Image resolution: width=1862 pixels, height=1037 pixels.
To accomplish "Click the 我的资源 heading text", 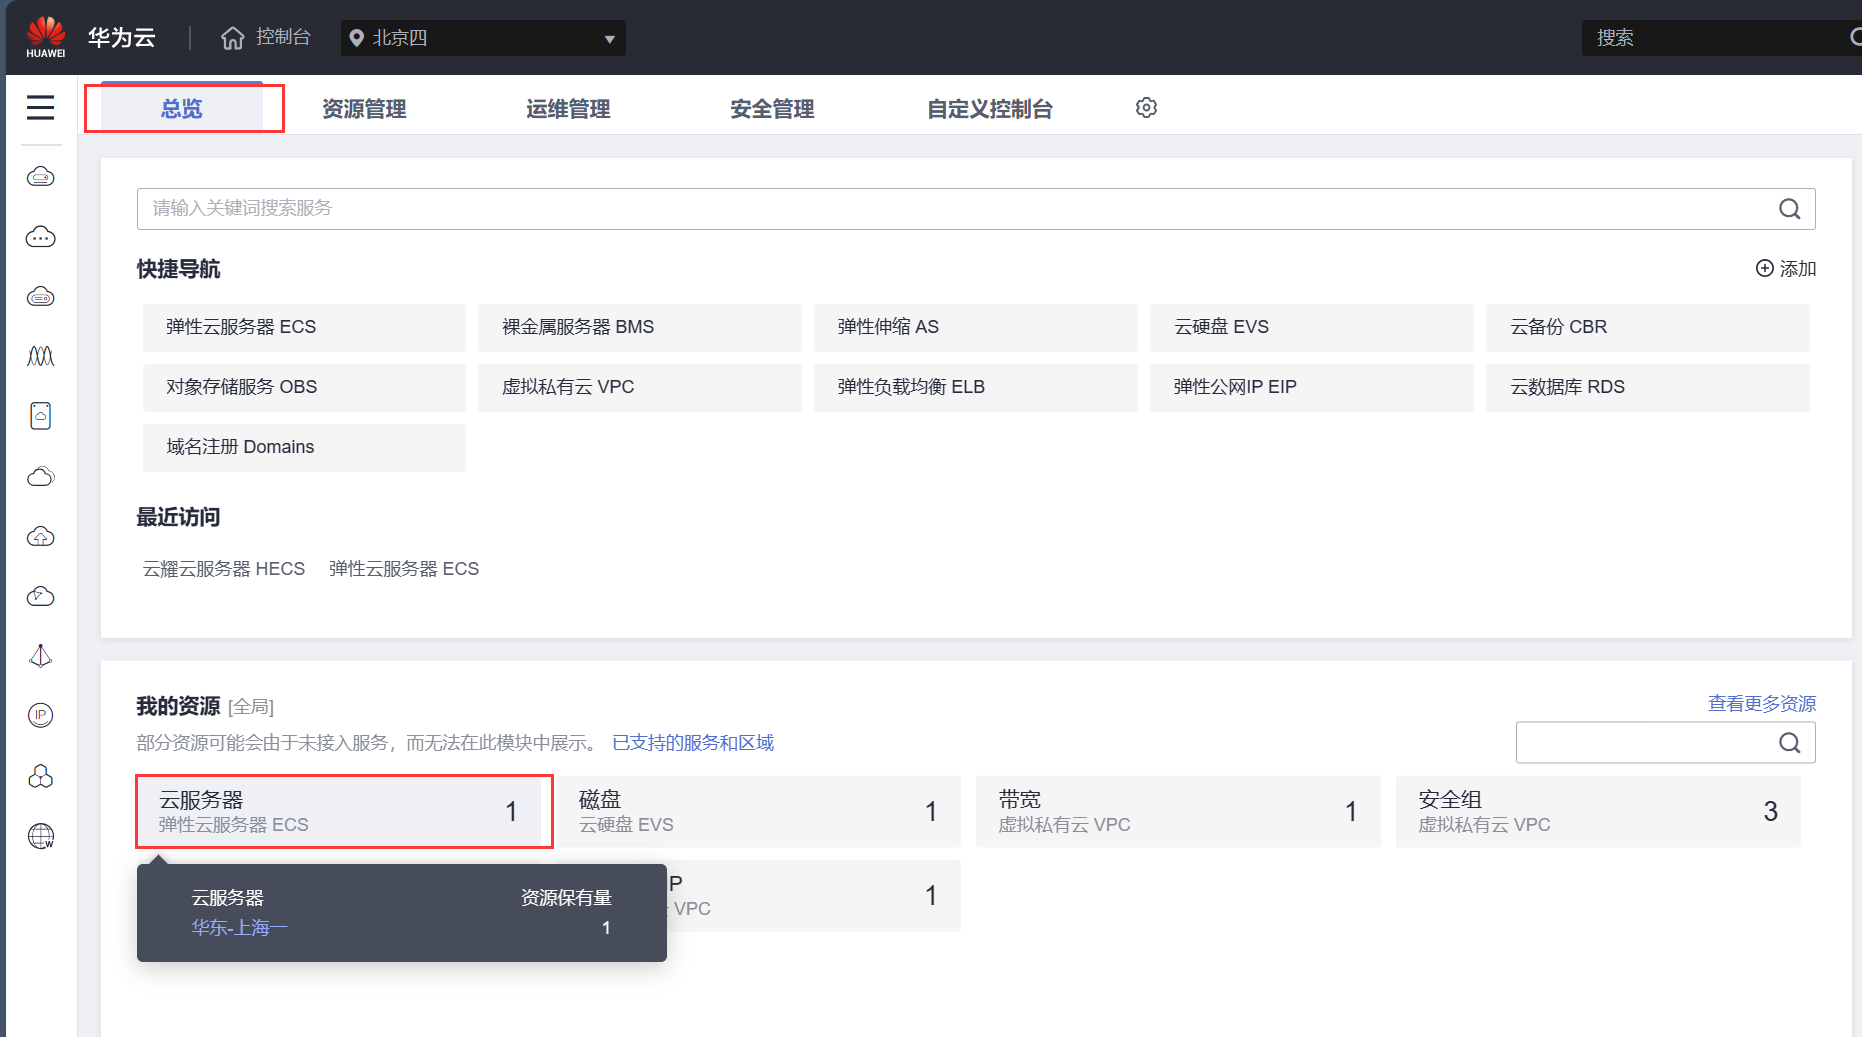I will (x=178, y=706).
